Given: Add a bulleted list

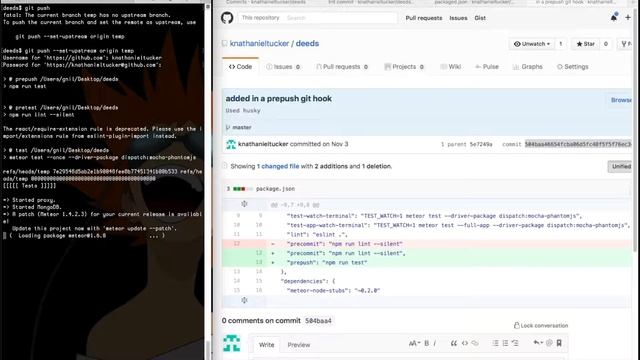Looking at the screenshot, I should coord(495,343).
